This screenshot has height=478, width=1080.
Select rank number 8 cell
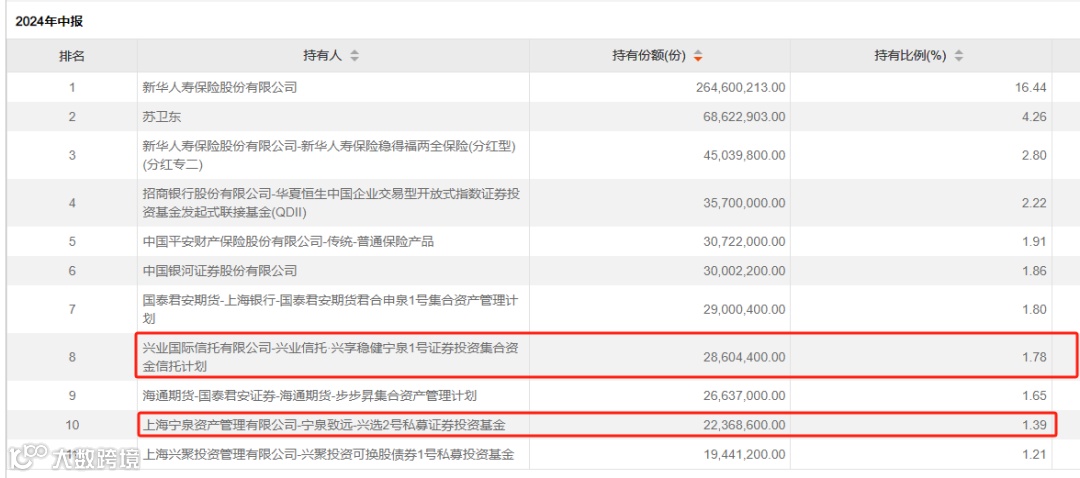72,357
